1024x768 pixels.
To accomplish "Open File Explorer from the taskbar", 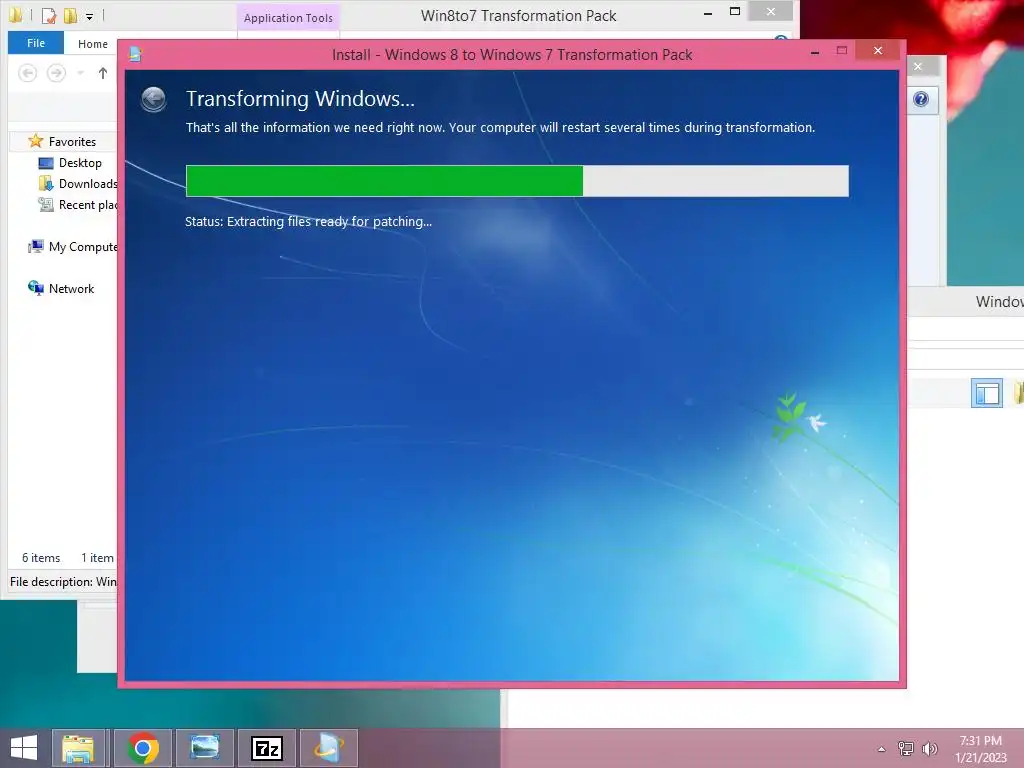I will (78, 748).
